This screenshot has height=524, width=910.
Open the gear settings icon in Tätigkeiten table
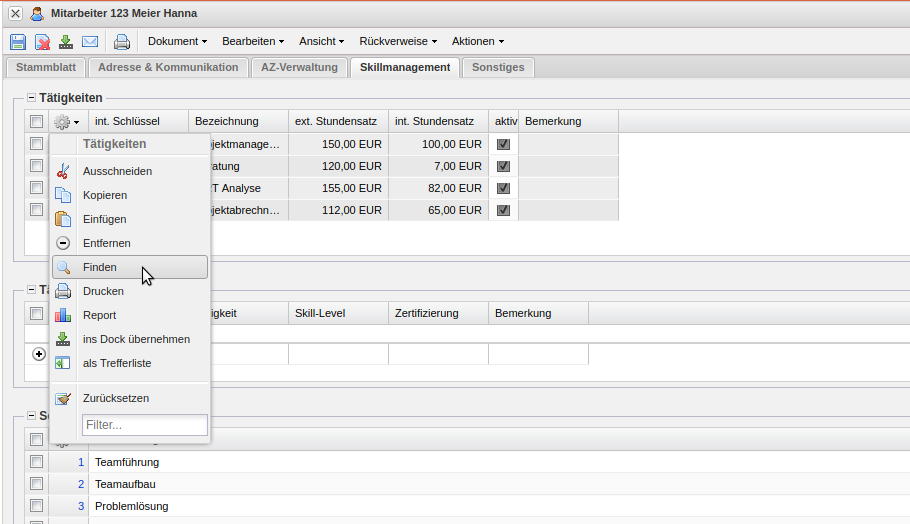tap(66, 121)
